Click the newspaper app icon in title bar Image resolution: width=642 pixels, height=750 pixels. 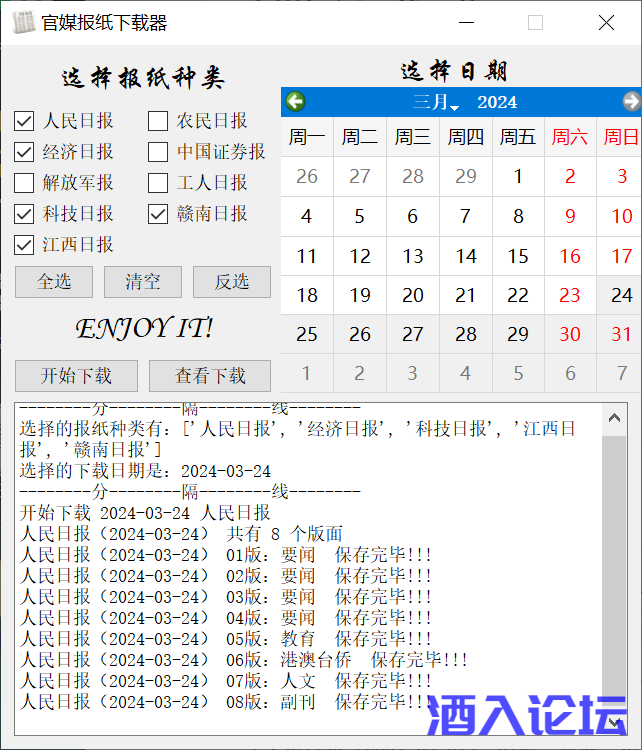point(22,22)
